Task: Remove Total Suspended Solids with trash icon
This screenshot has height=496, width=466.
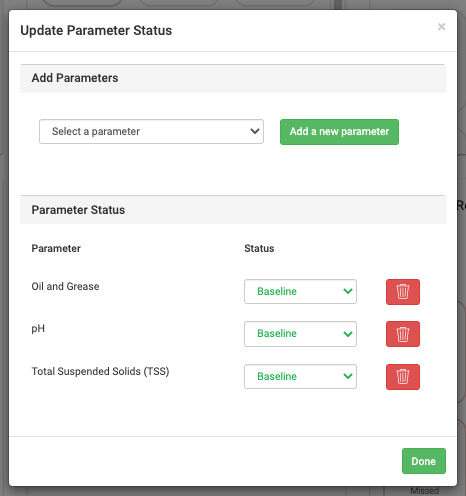Action: pos(403,377)
